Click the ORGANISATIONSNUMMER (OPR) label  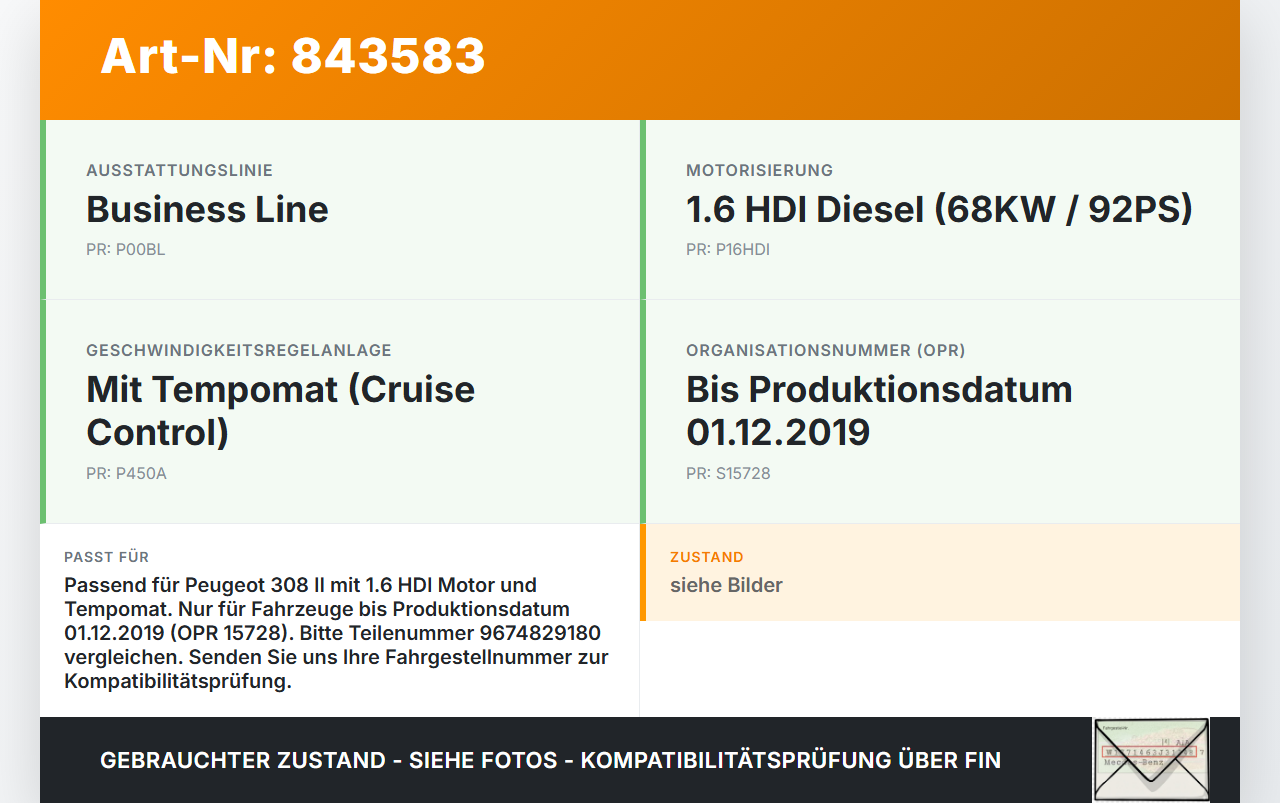[x=826, y=351]
